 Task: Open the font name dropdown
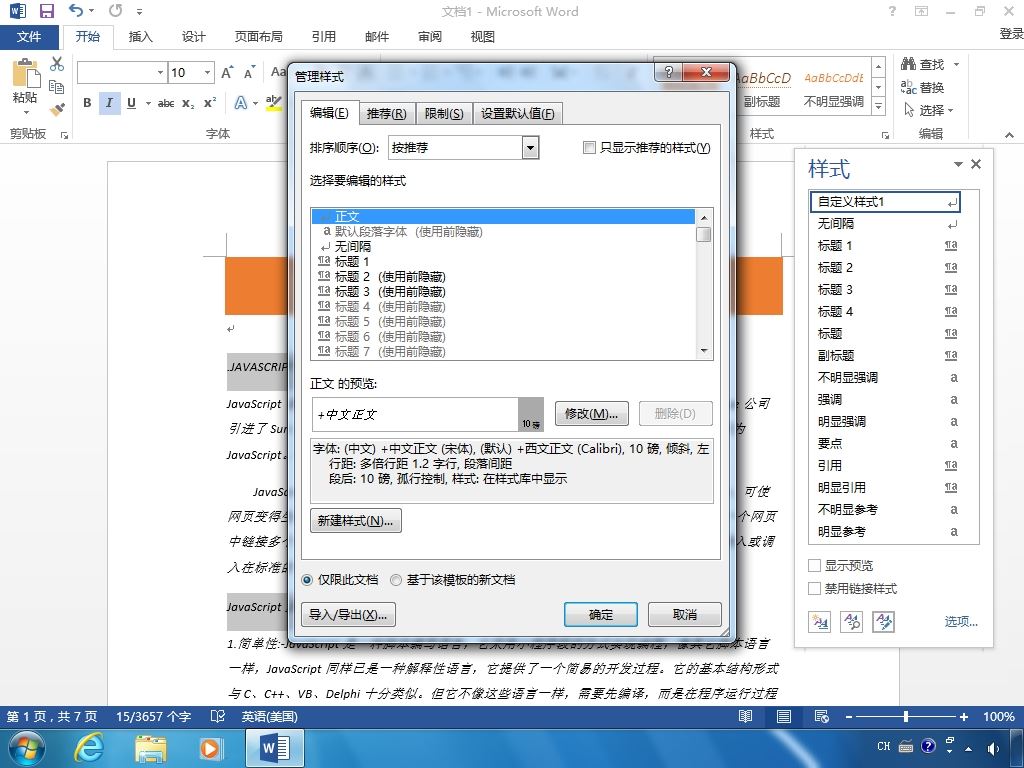[x=161, y=72]
